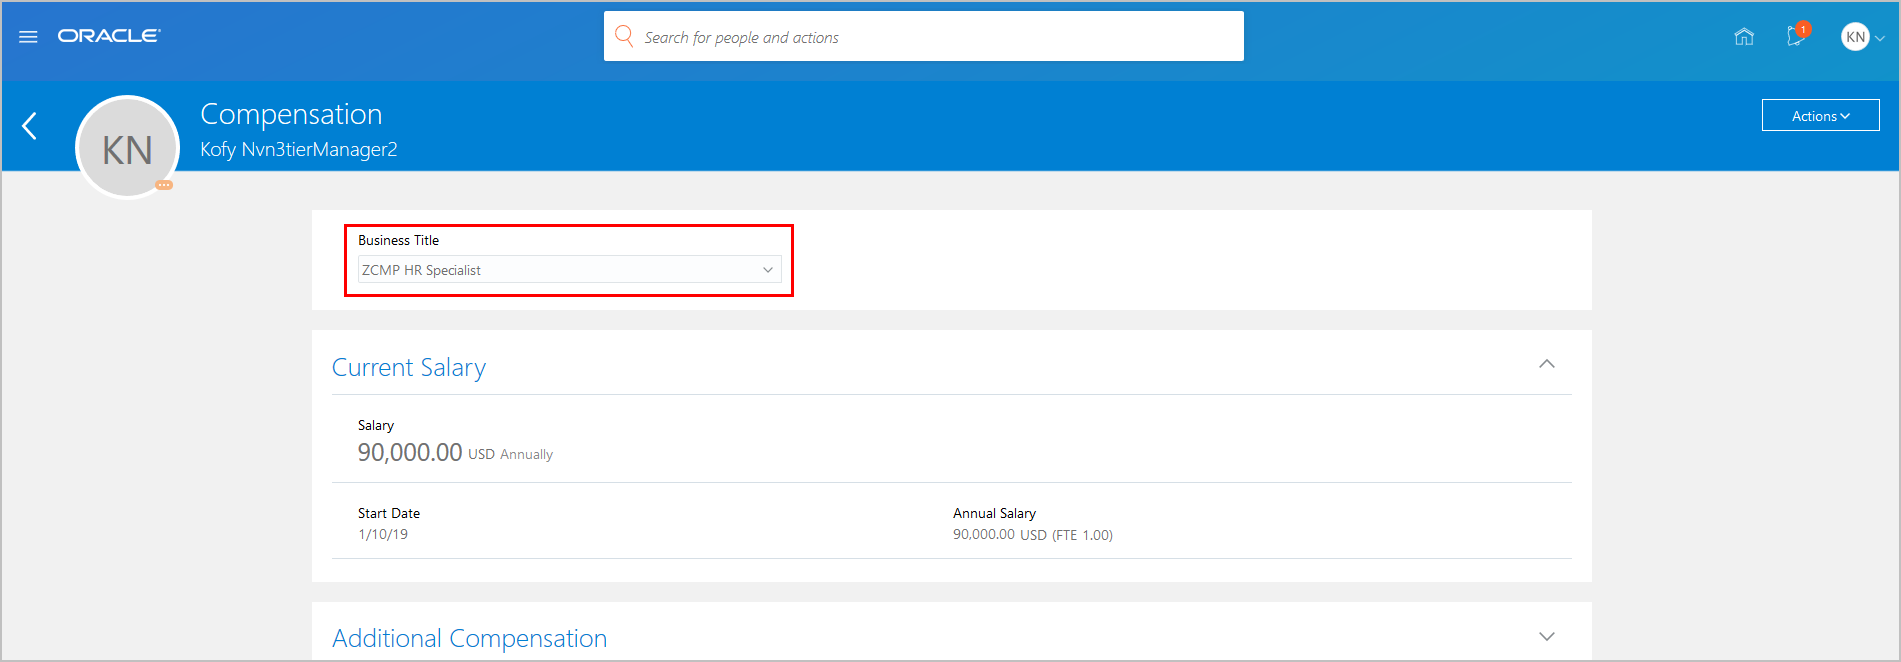
Task: Expand the Additional Compensation section
Action: pos(1547,637)
